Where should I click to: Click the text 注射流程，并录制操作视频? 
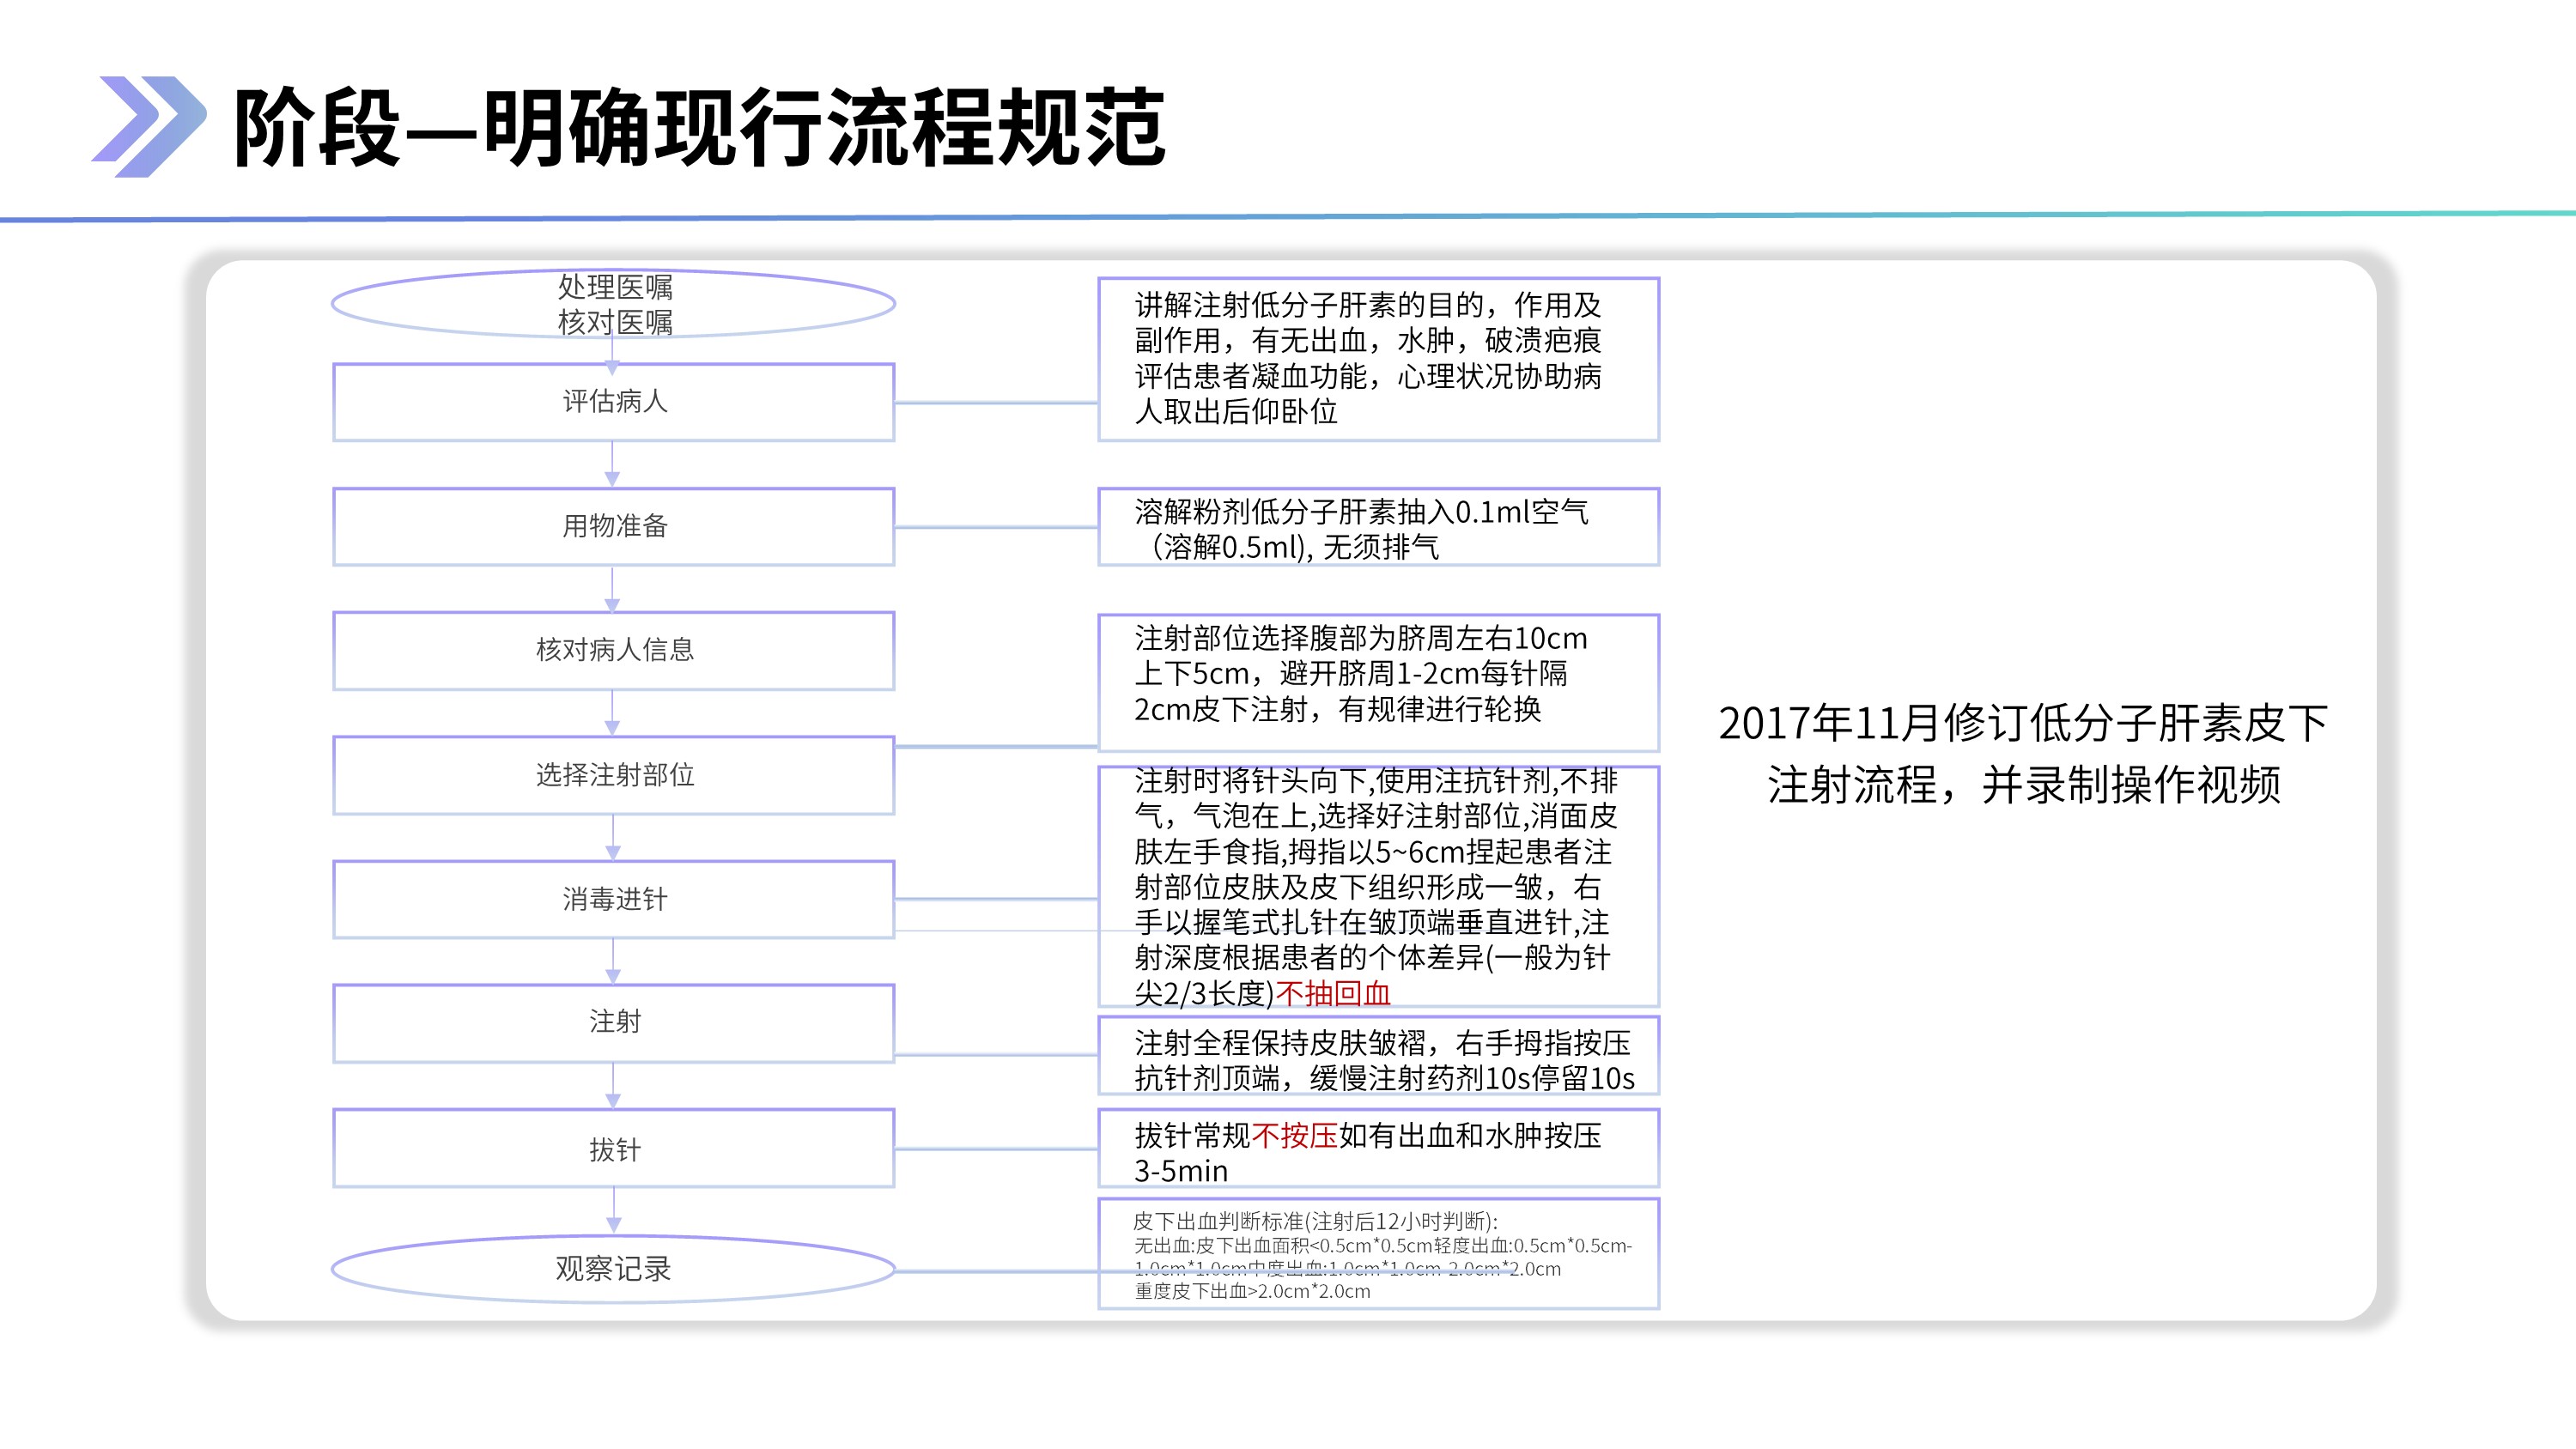tap(2024, 784)
